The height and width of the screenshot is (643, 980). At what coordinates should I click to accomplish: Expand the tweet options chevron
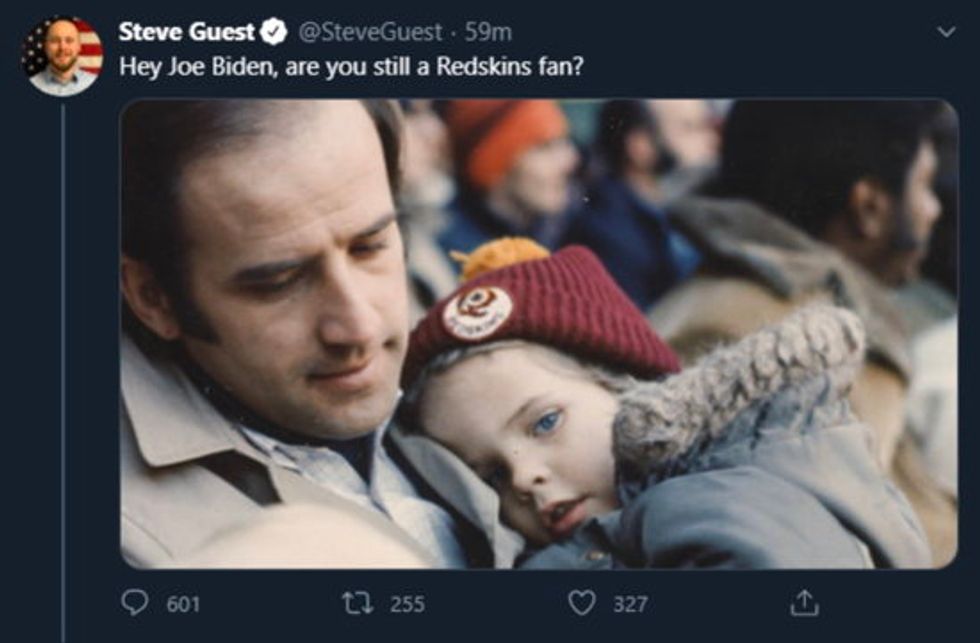click(944, 33)
